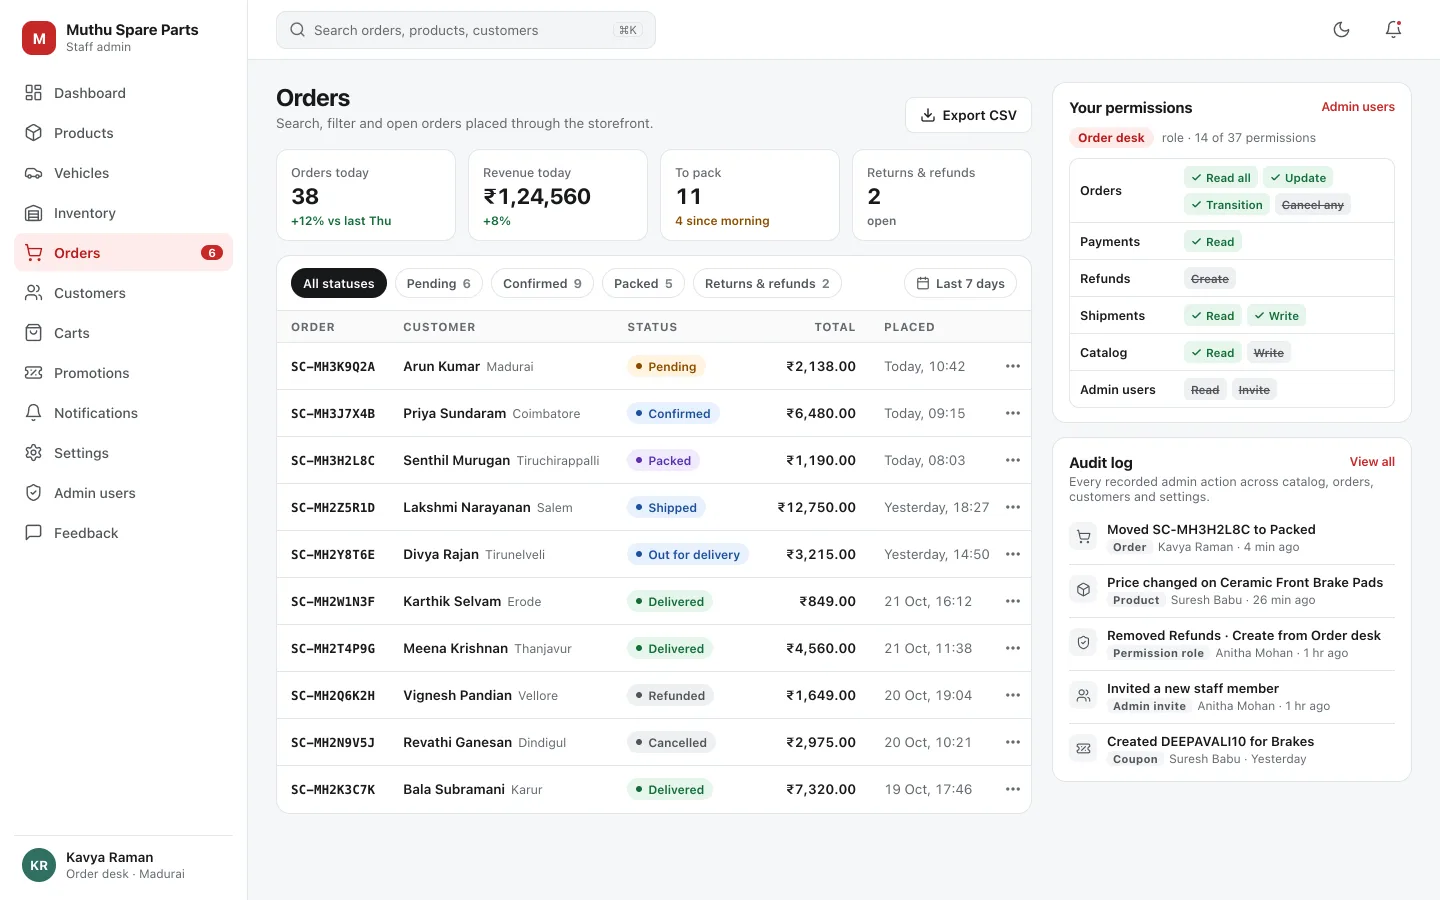Click the Revenue today card
The width and height of the screenshot is (1440, 900).
coord(558,195)
